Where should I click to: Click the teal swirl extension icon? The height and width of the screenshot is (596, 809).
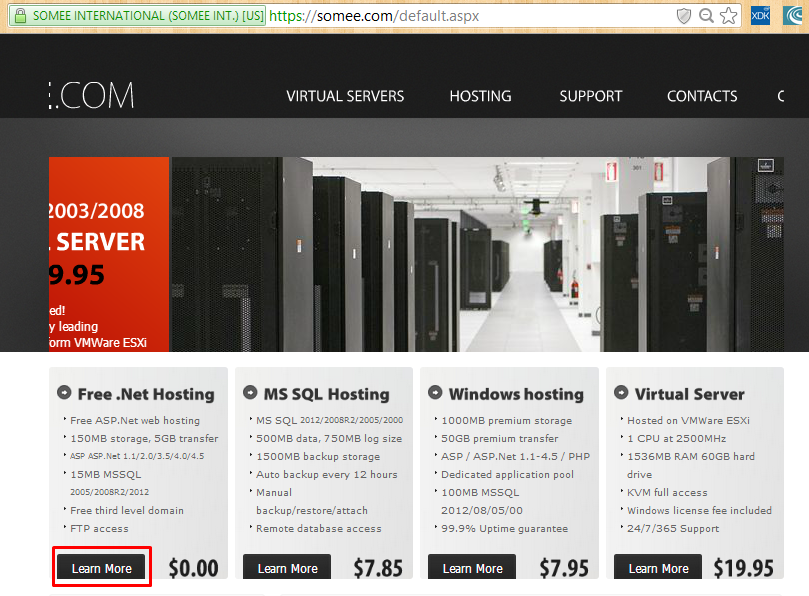(x=793, y=15)
